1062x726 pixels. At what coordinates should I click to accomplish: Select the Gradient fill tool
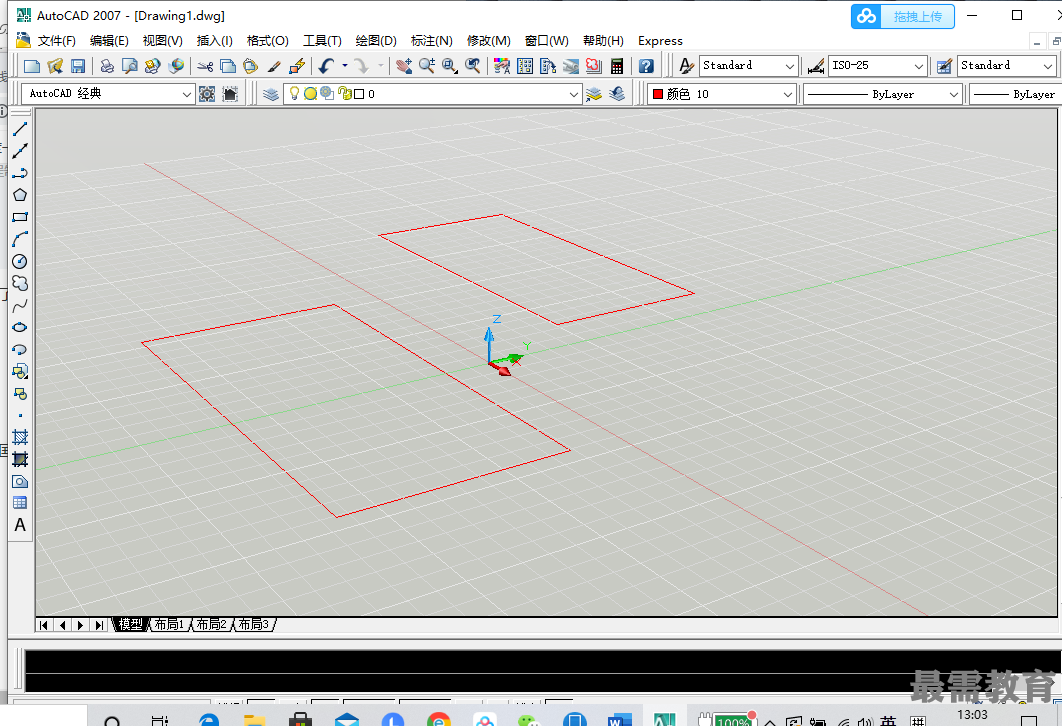(20, 459)
